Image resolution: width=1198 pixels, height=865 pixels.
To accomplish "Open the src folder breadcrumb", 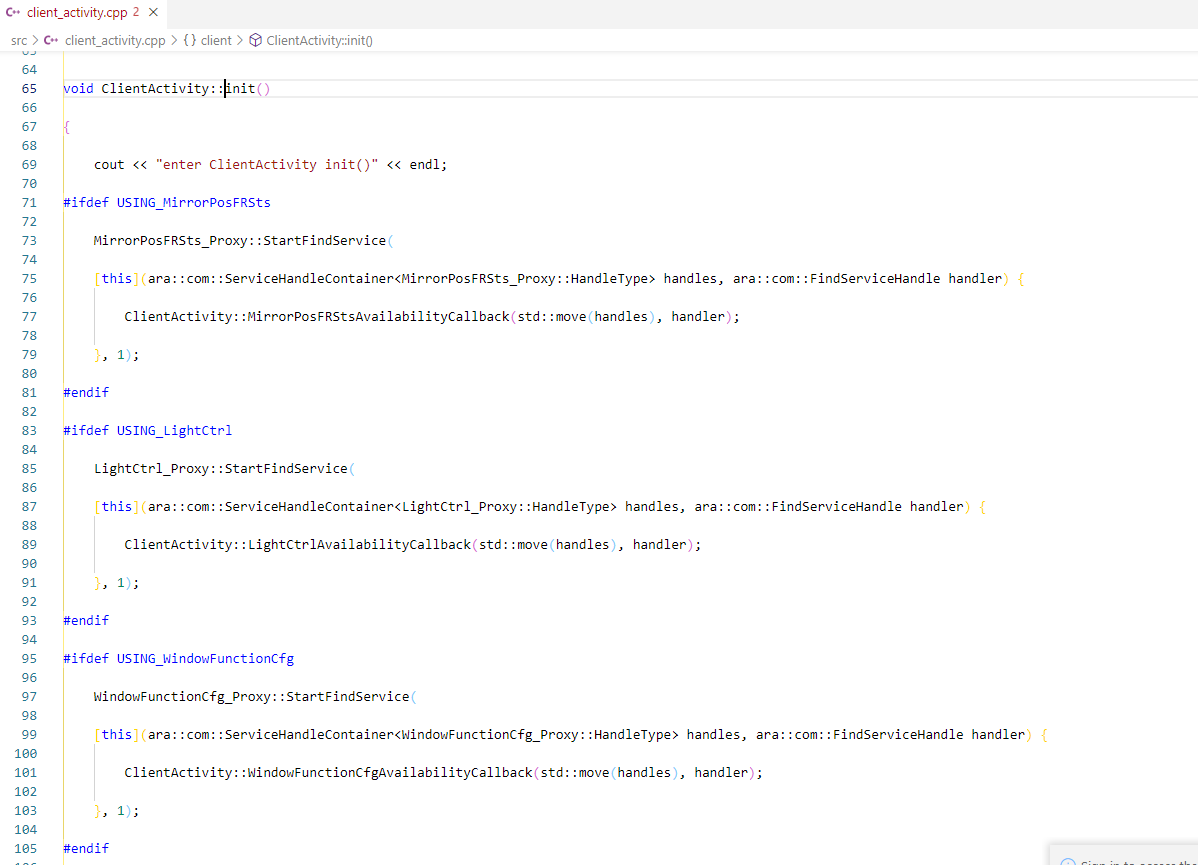I will pyautogui.click(x=19, y=41).
